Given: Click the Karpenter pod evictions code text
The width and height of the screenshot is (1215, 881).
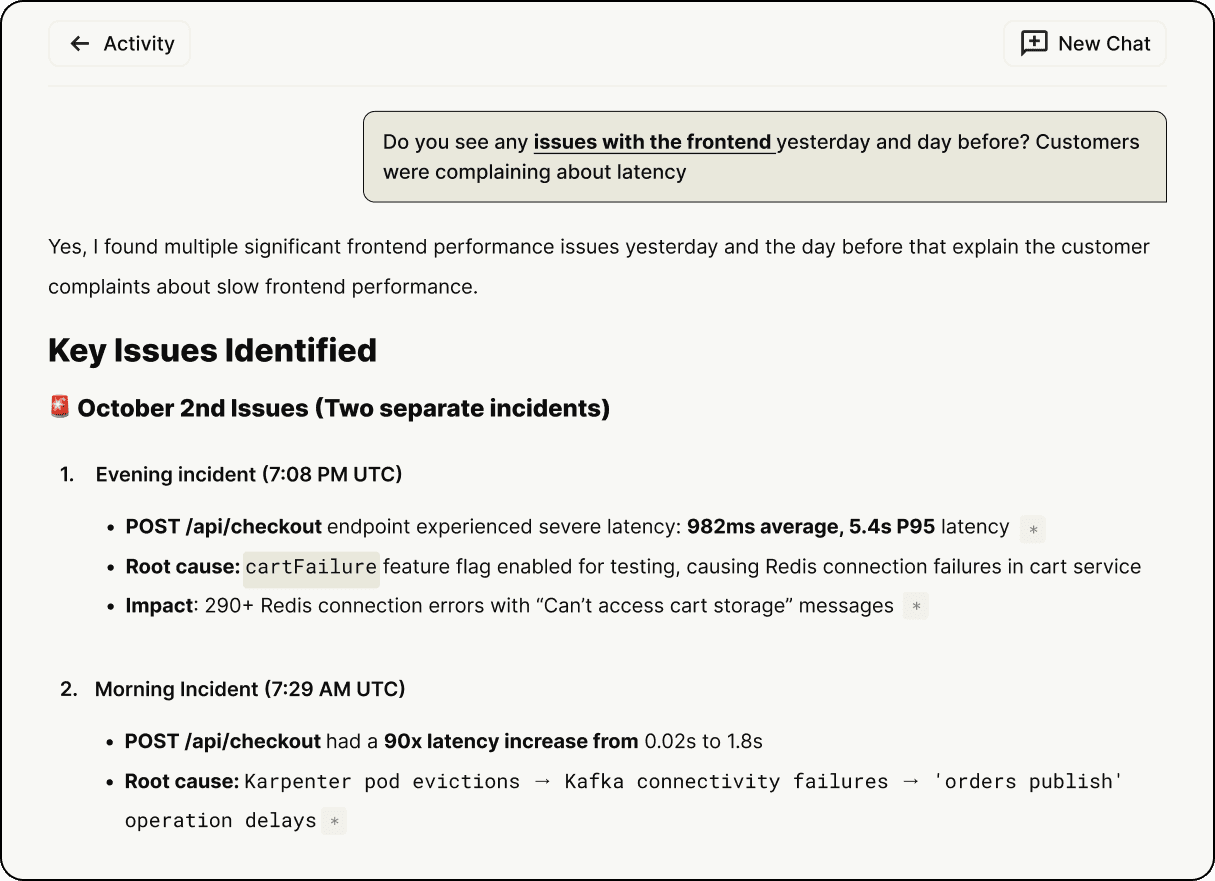Looking at the screenshot, I should click(382, 781).
